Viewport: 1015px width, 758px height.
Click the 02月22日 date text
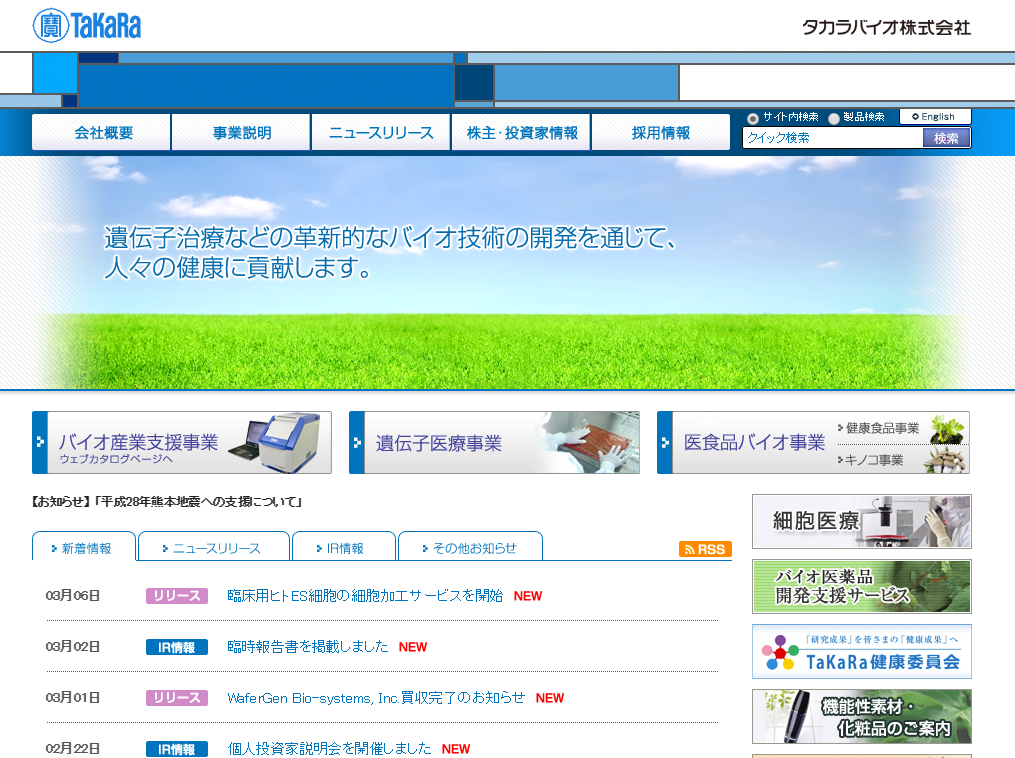click(x=72, y=749)
